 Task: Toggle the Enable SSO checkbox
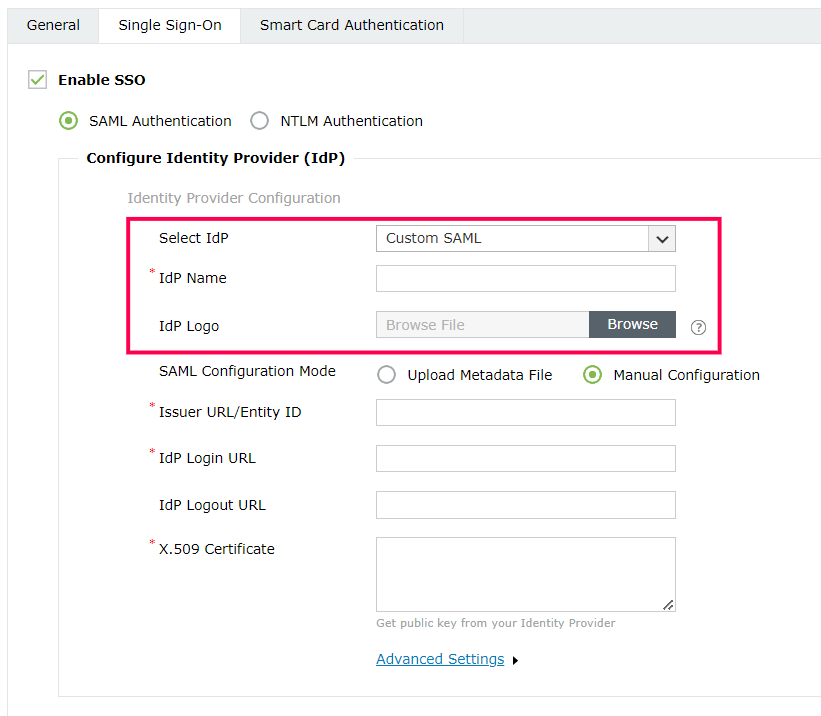coord(38,80)
